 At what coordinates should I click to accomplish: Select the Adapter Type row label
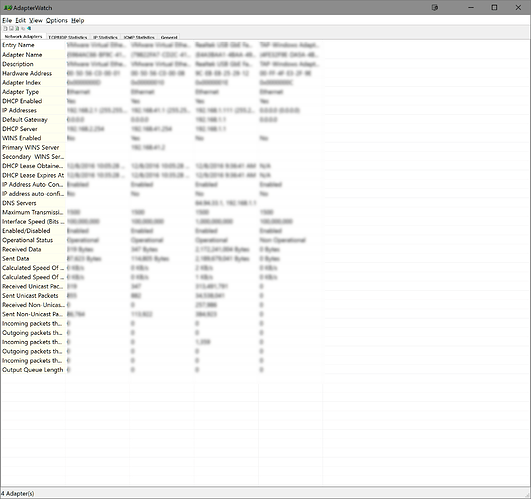20,92
